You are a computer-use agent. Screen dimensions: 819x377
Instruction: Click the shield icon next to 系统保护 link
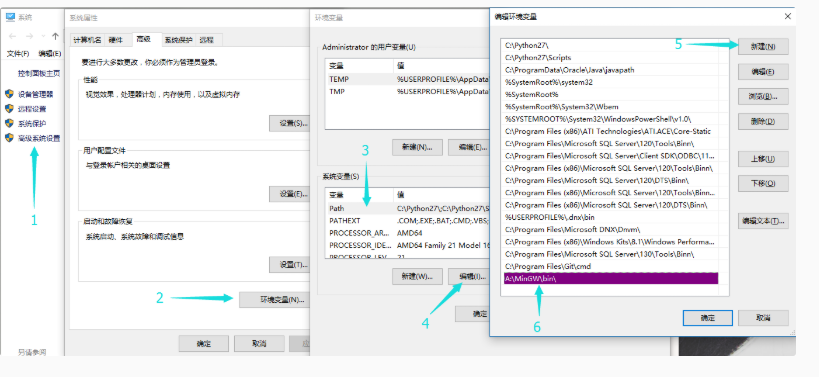(9, 123)
